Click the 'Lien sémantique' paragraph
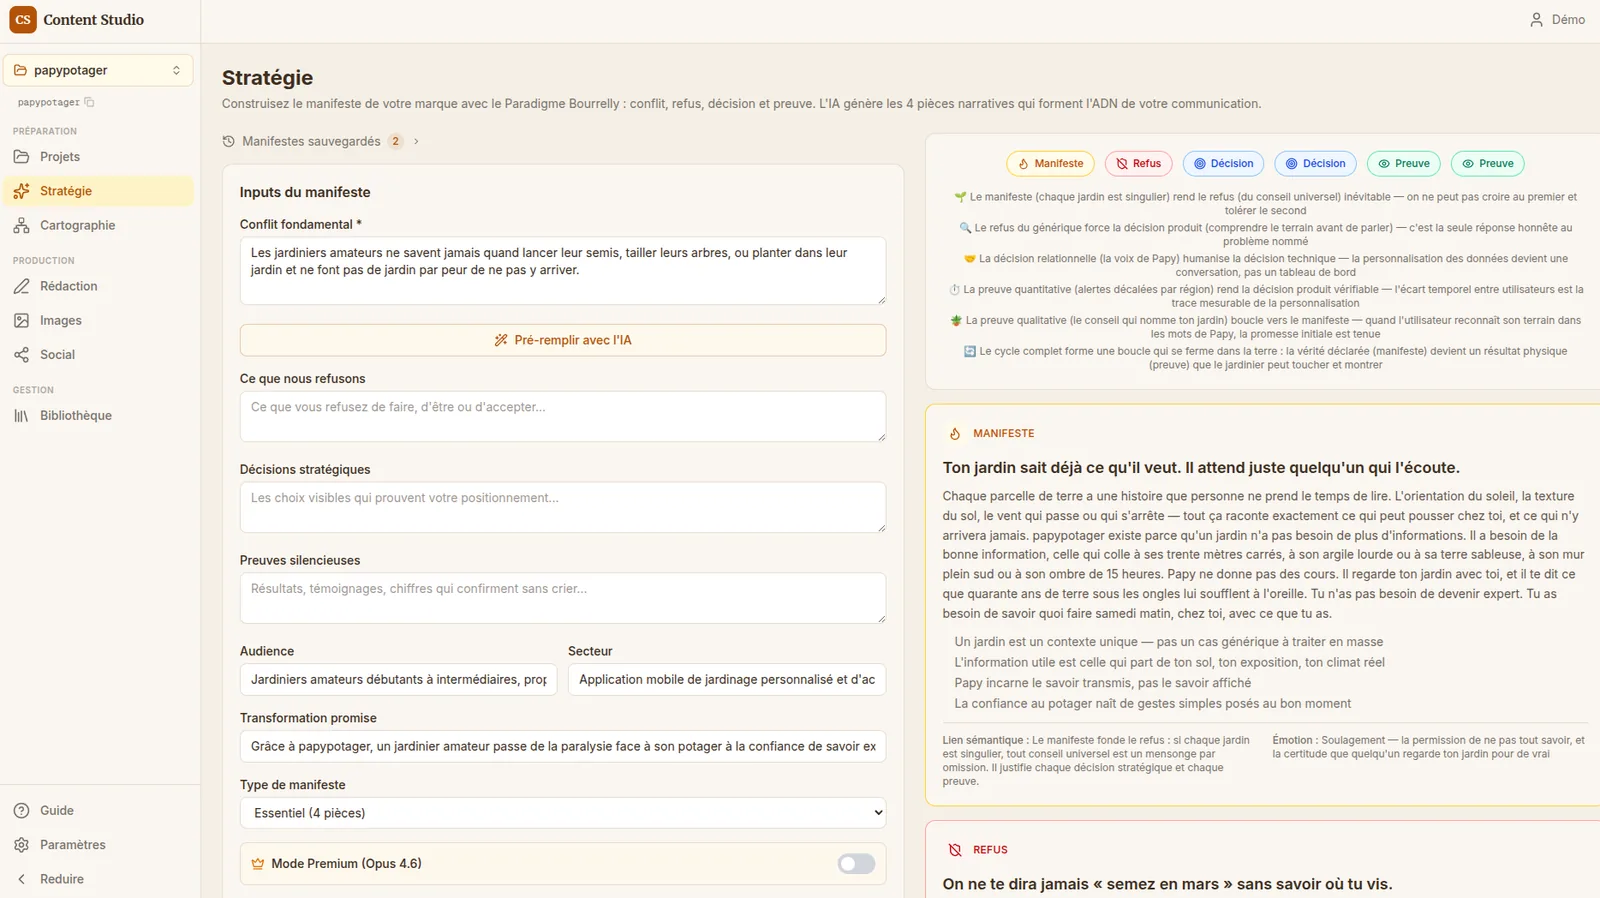This screenshot has width=1600, height=898. coord(1097,761)
